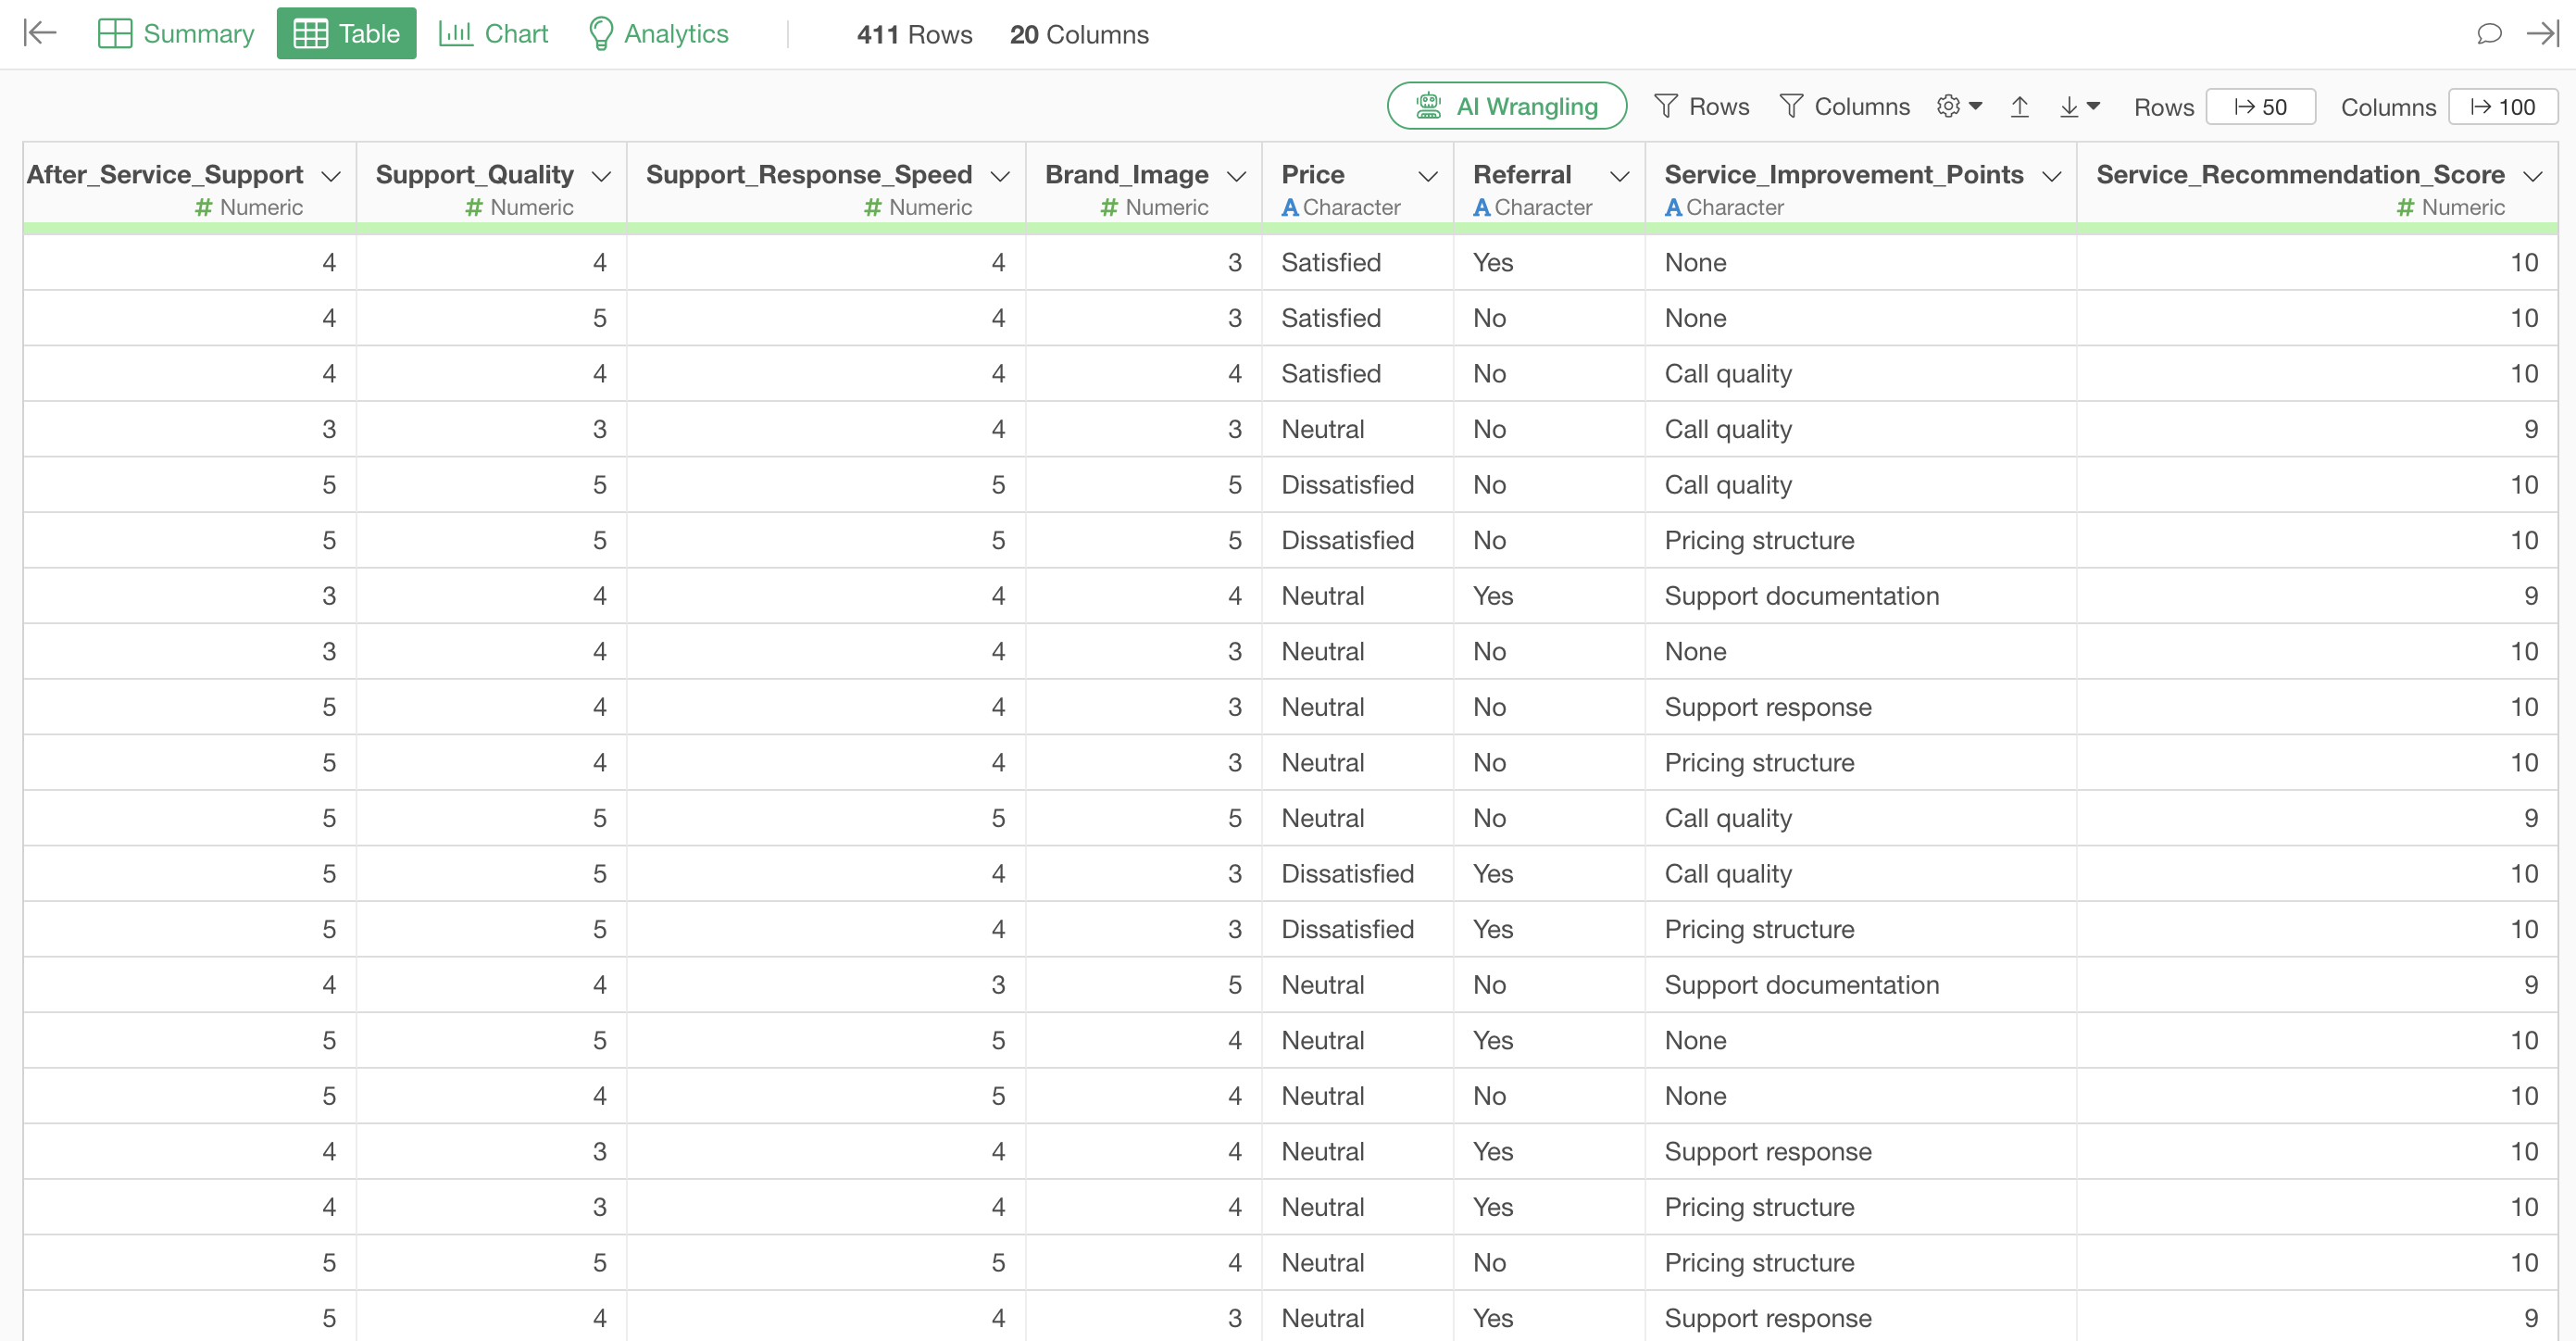Viewport: 2576px width, 1341px height.
Task: Open the Rows filter funnel
Action: (x=1700, y=106)
